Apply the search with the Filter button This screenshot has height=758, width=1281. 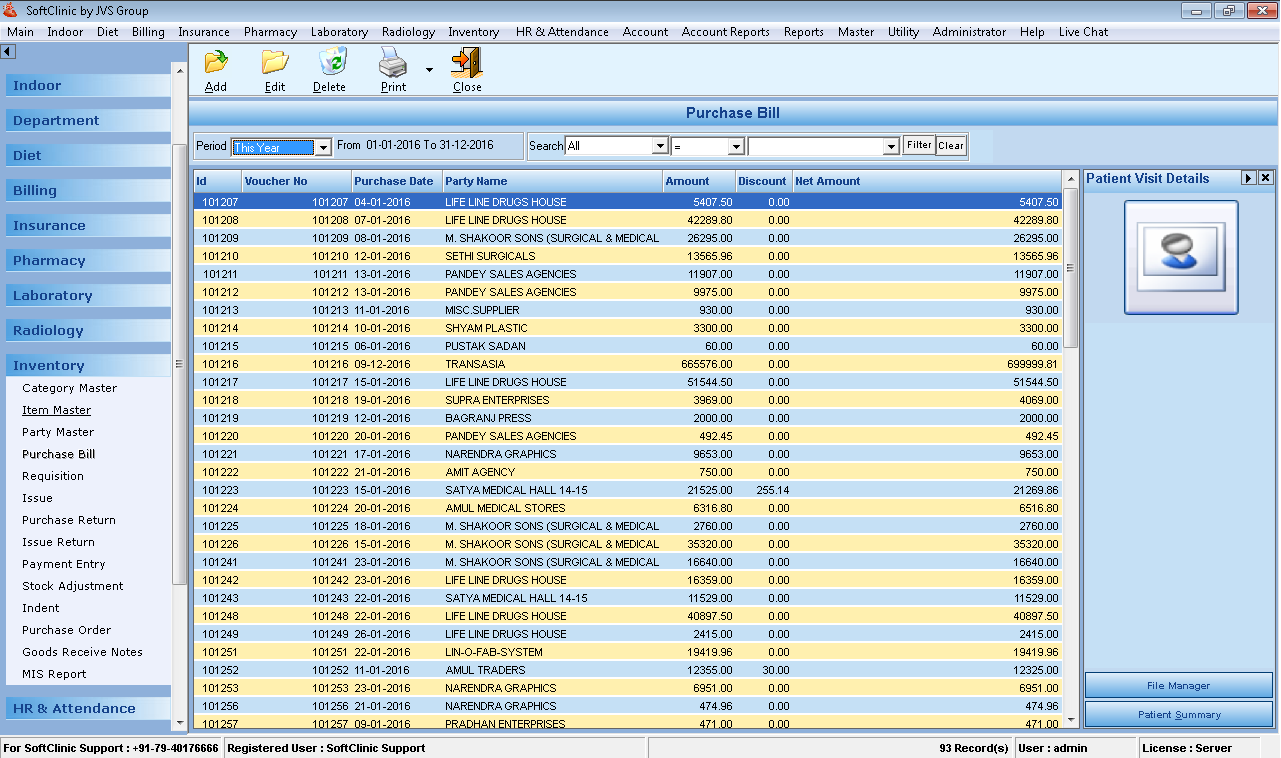(x=918, y=145)
